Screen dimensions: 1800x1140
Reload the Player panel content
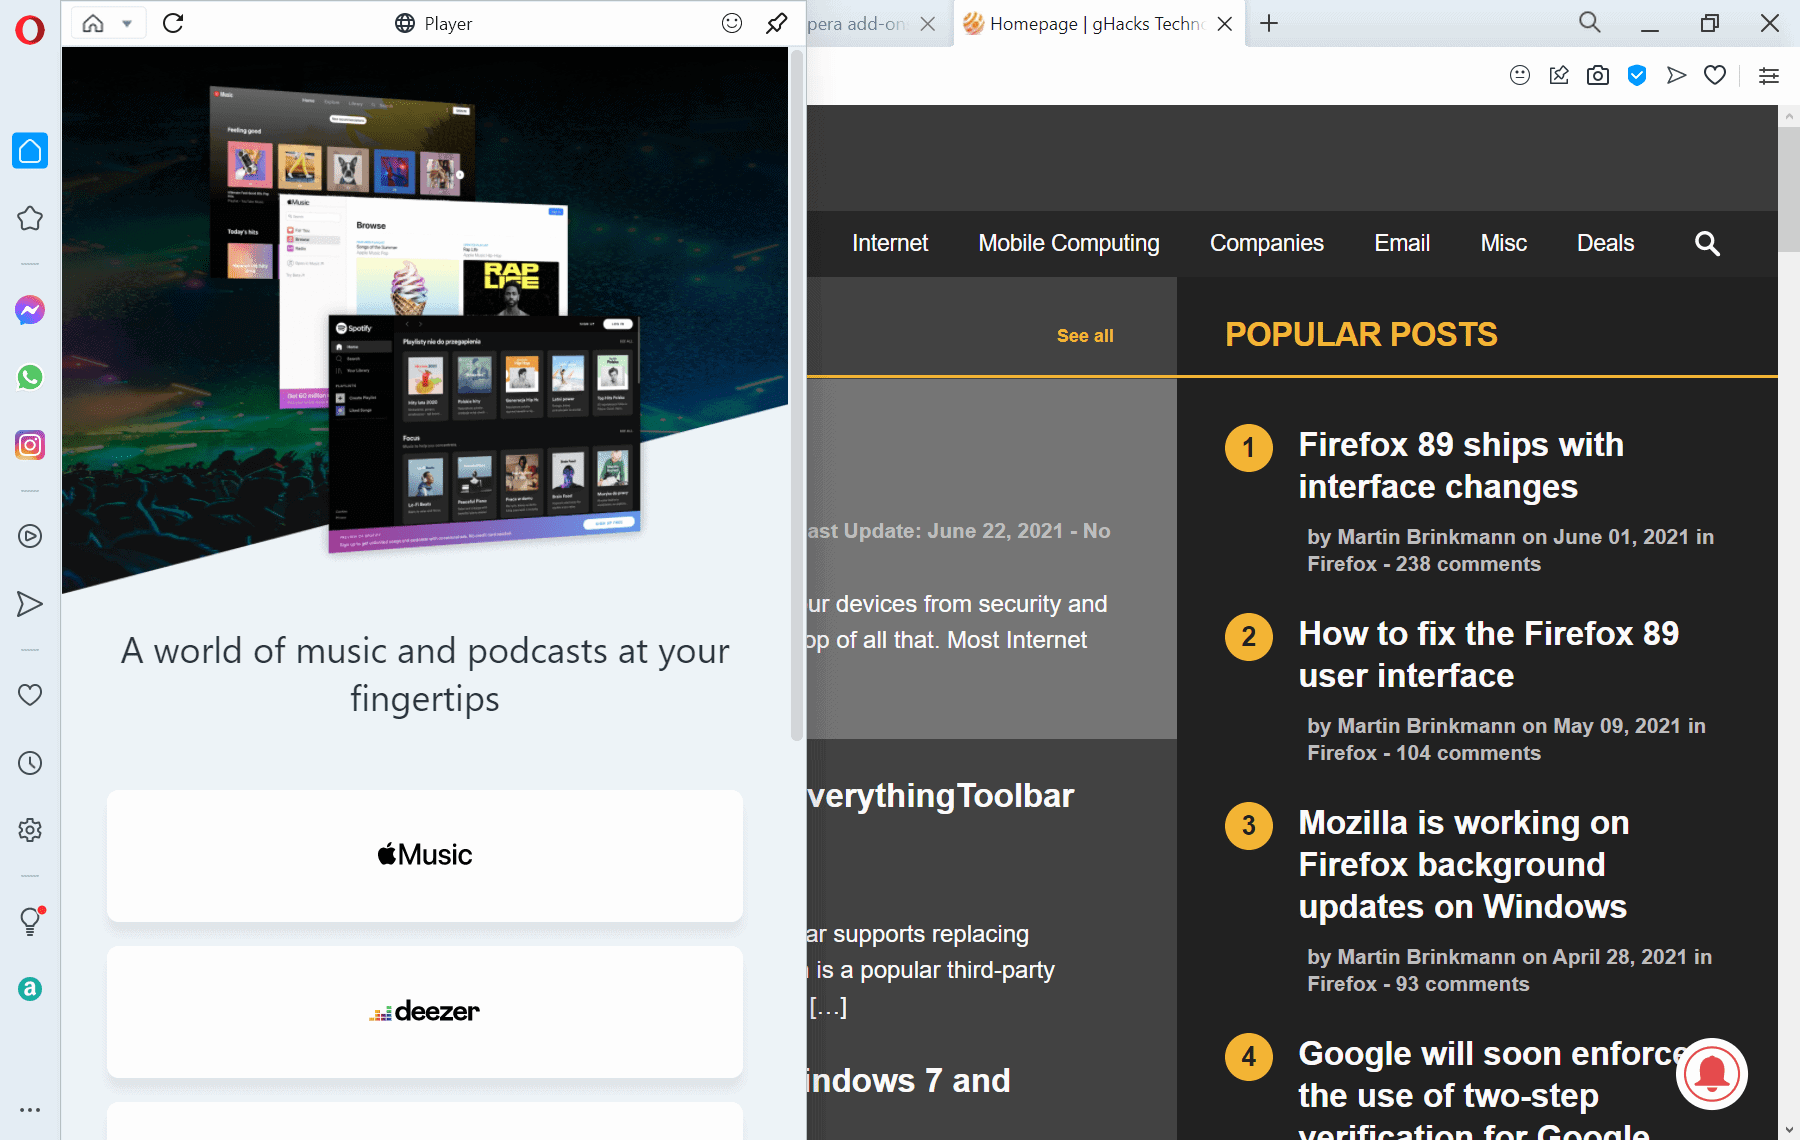(172, 23)
